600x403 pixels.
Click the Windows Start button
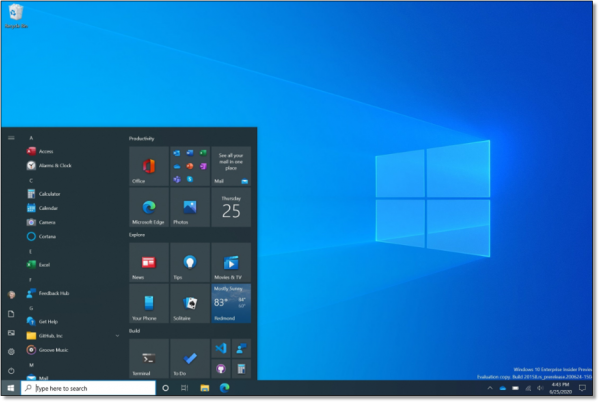[x=10, y=388]
